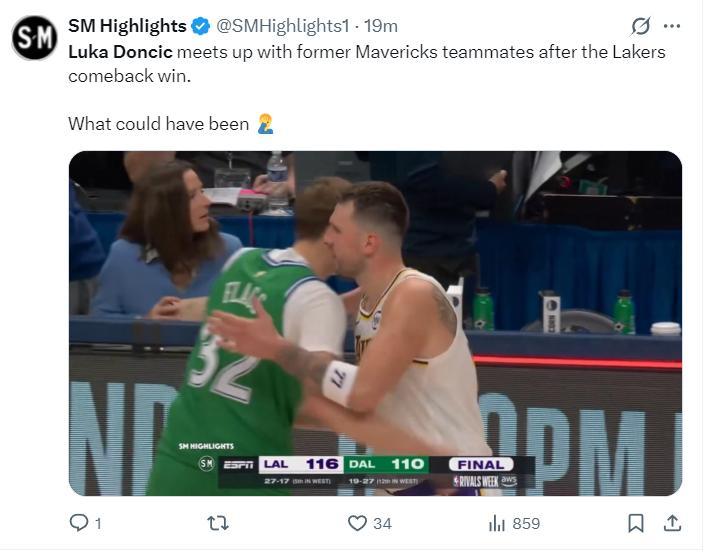
Task: Click the FINAL score badge in video
Action: [481, 464]
